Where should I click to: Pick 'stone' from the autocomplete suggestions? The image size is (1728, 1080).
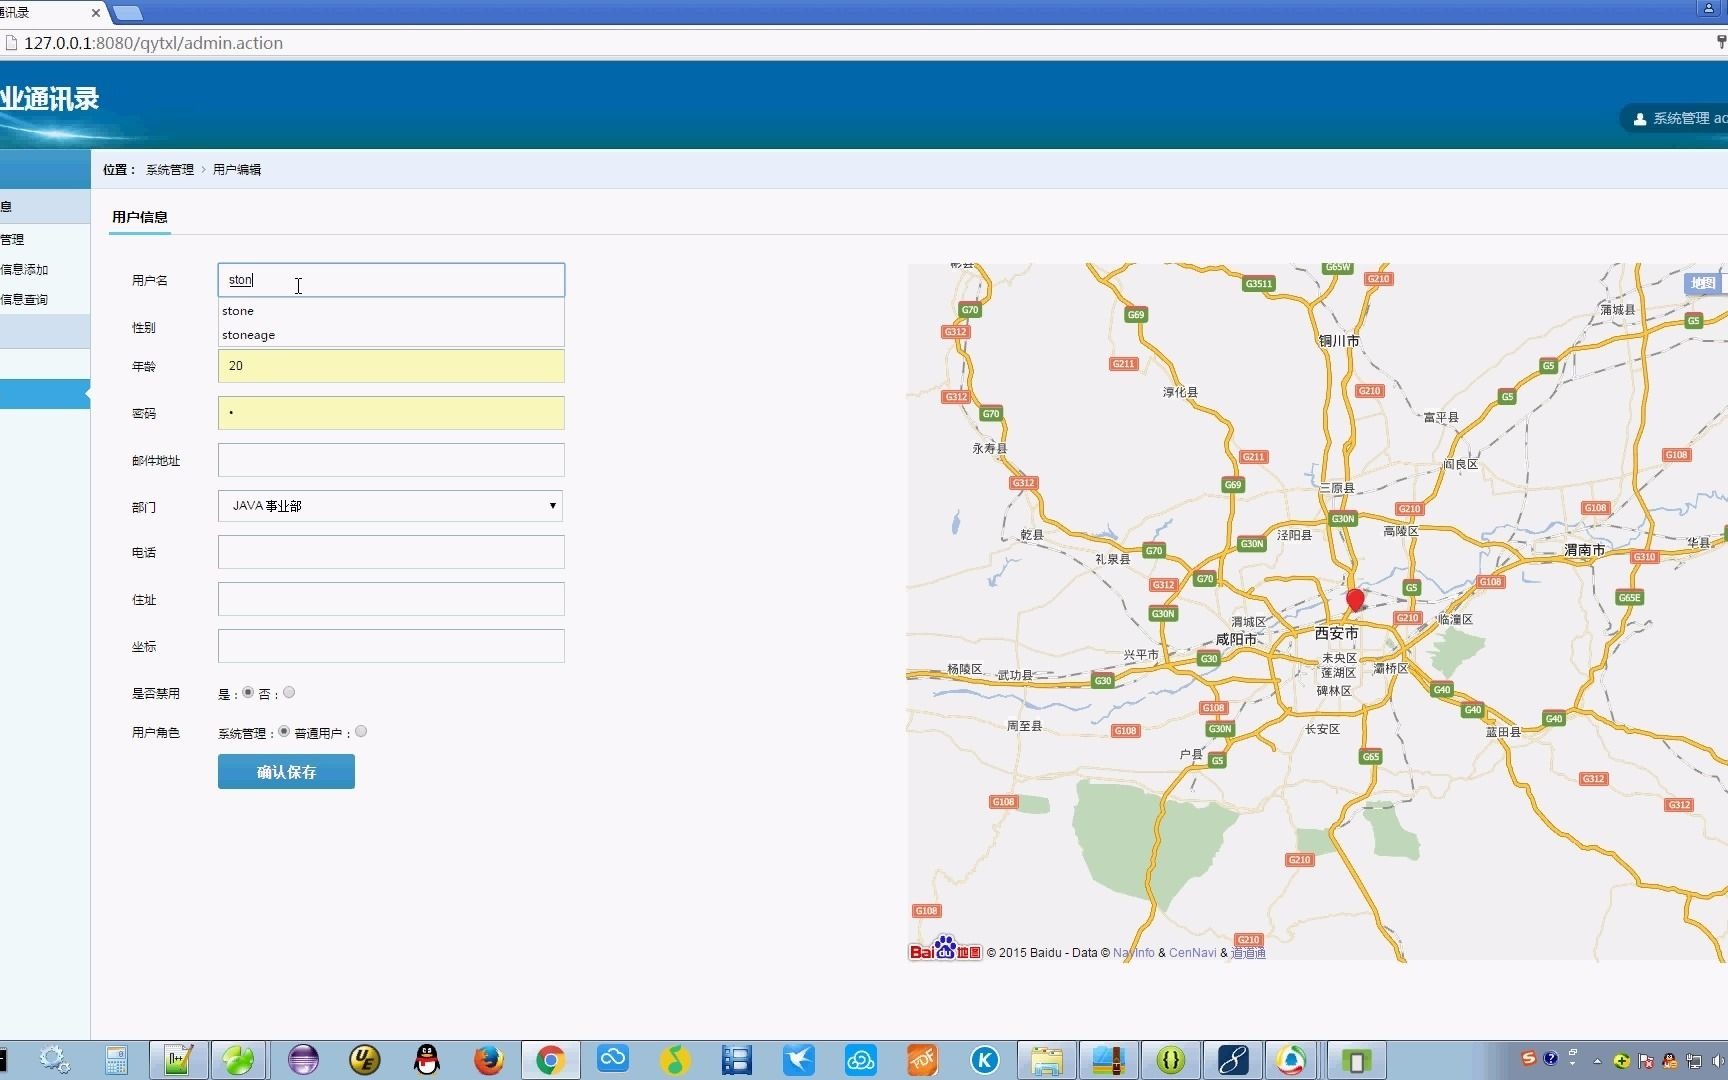(390, 311)
